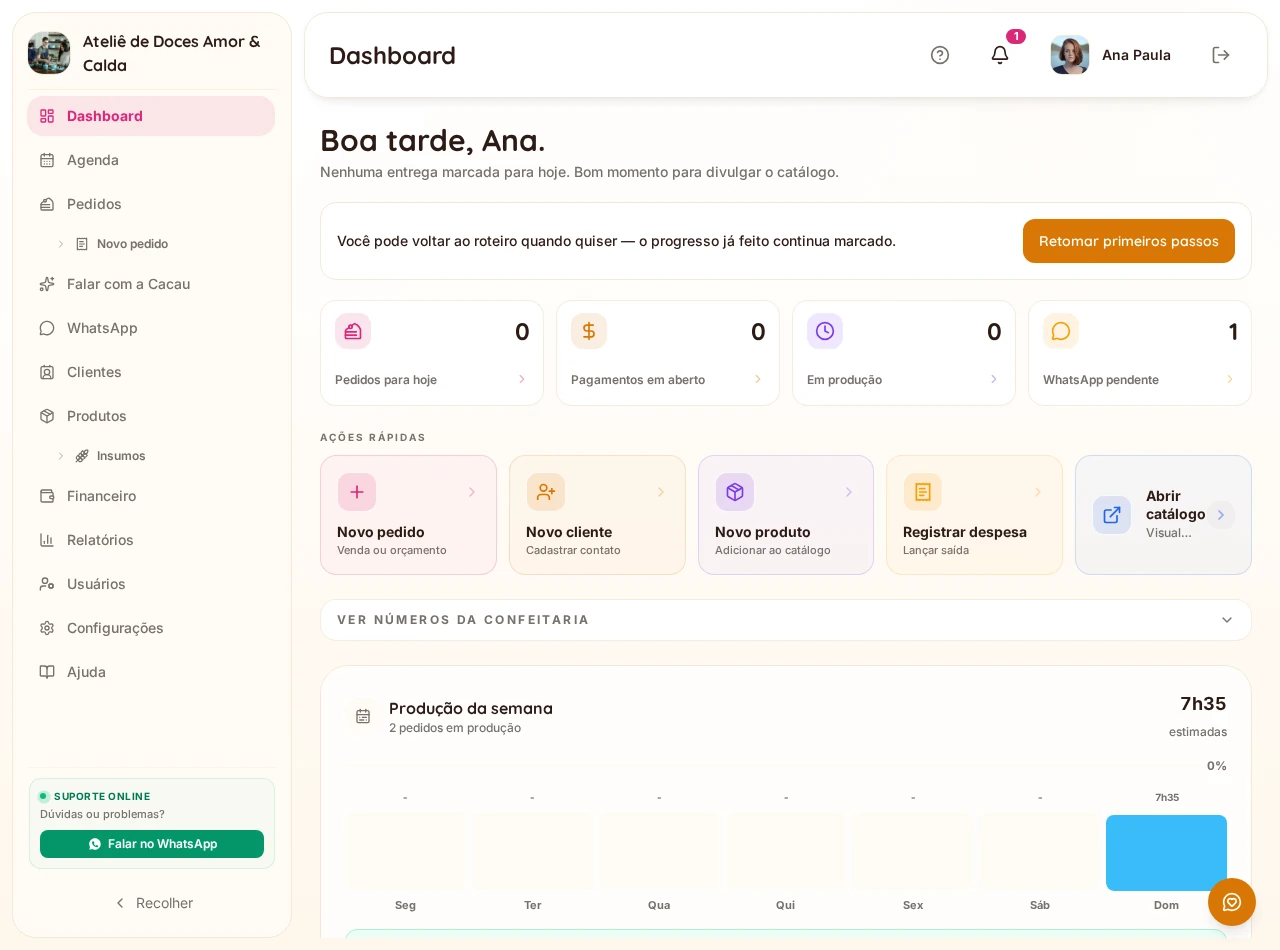Go to Agenda in the sidebar
This screenshot has width=1280, height=950.
(x=151, y=160)
